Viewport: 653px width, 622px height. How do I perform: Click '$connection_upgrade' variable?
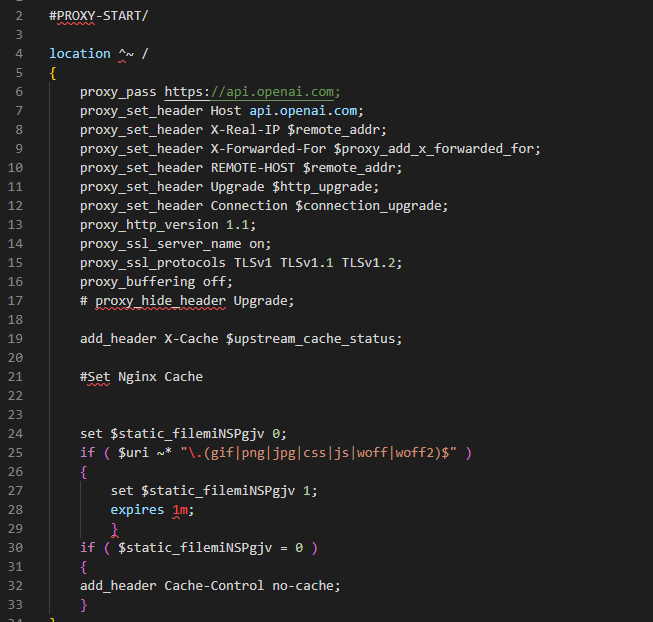[368, 206]
